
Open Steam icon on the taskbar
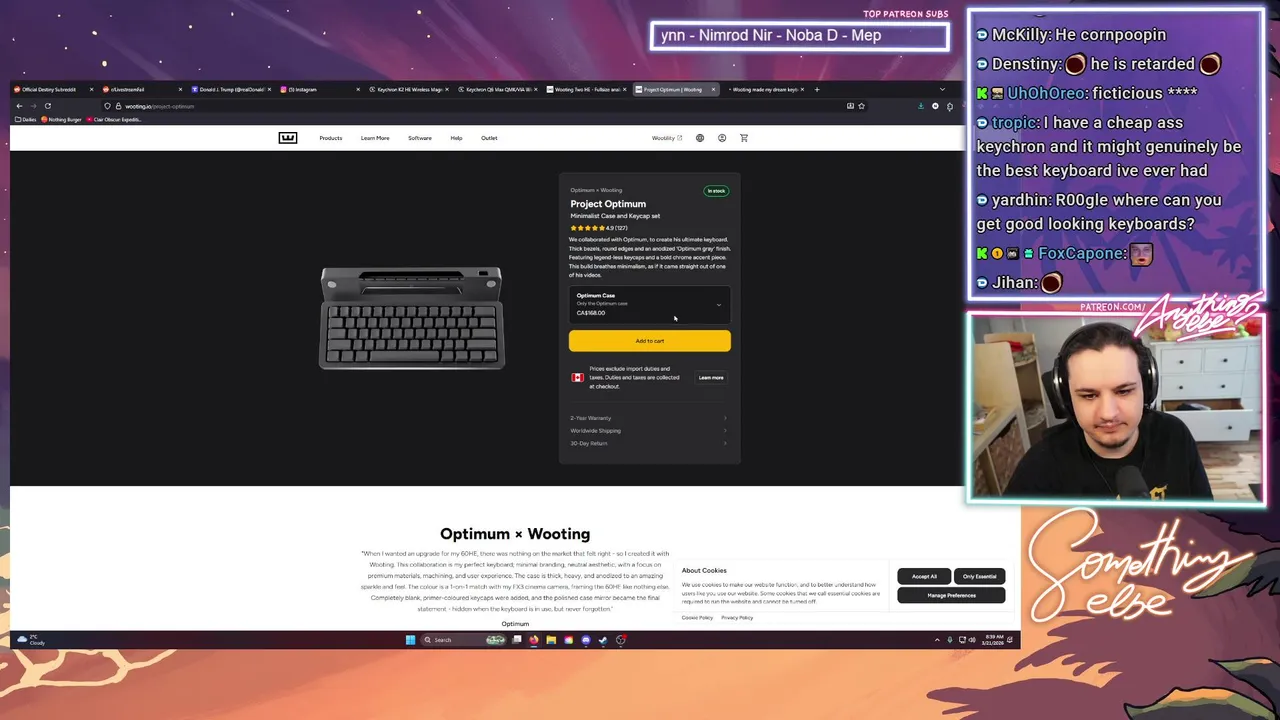(x=603, y=640)
